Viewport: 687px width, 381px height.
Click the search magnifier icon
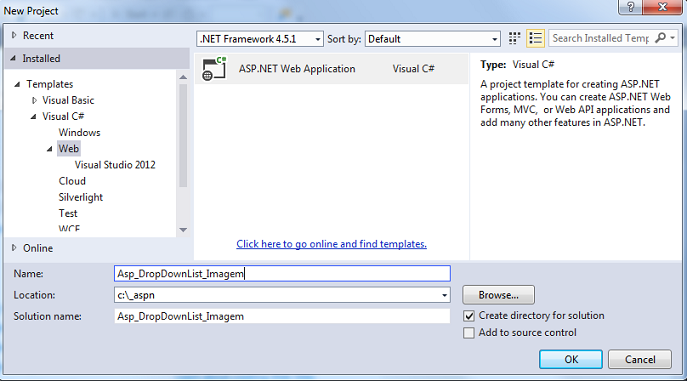point(660,38)
